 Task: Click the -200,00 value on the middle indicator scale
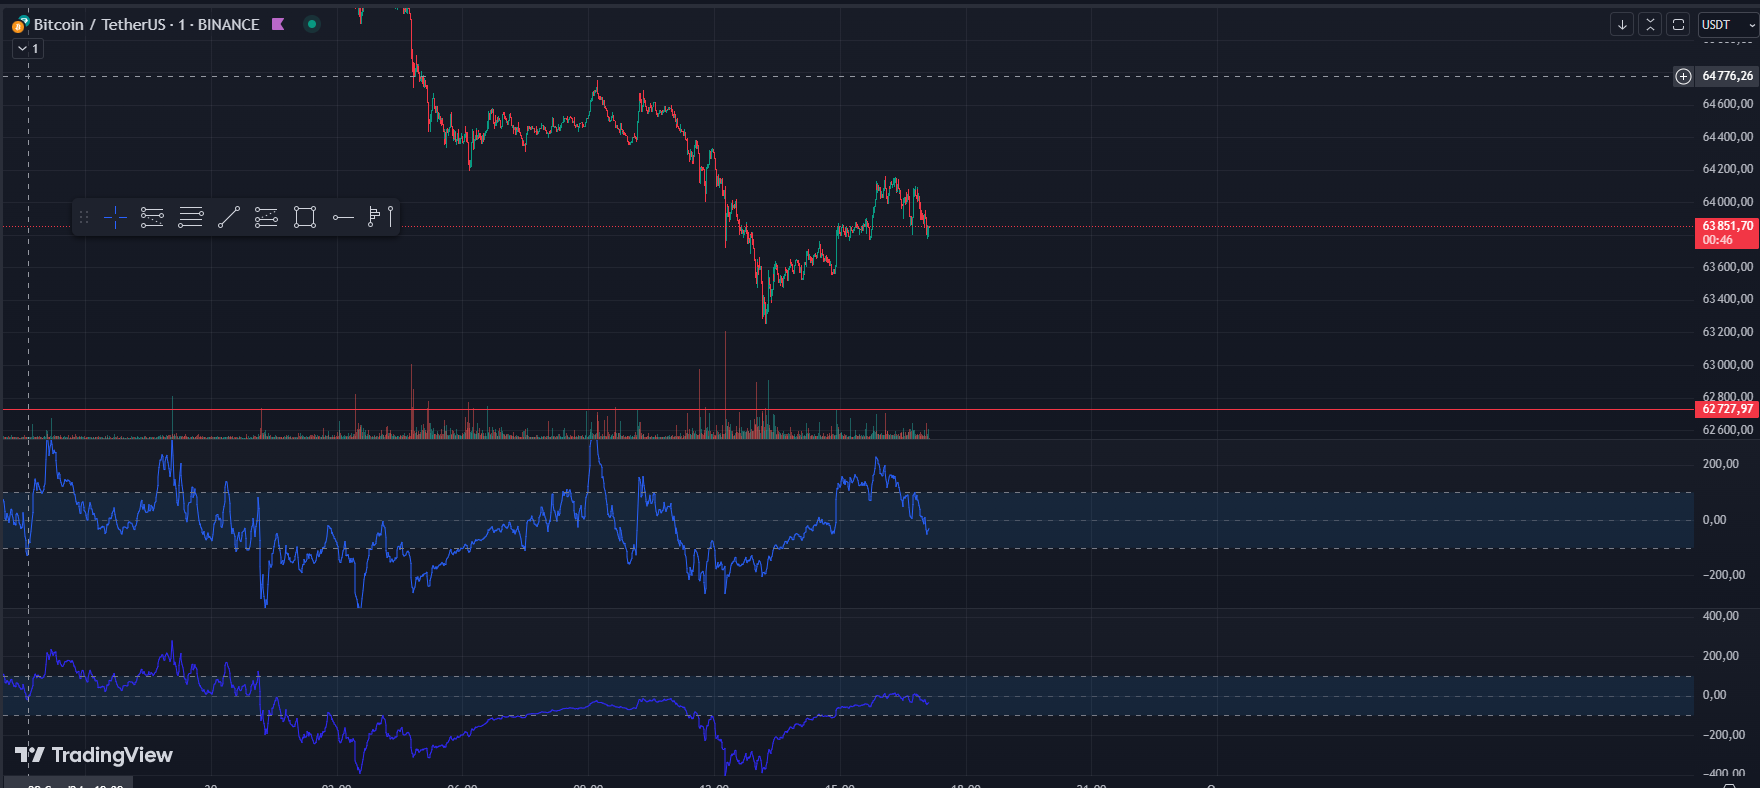tap(1724, 575)
